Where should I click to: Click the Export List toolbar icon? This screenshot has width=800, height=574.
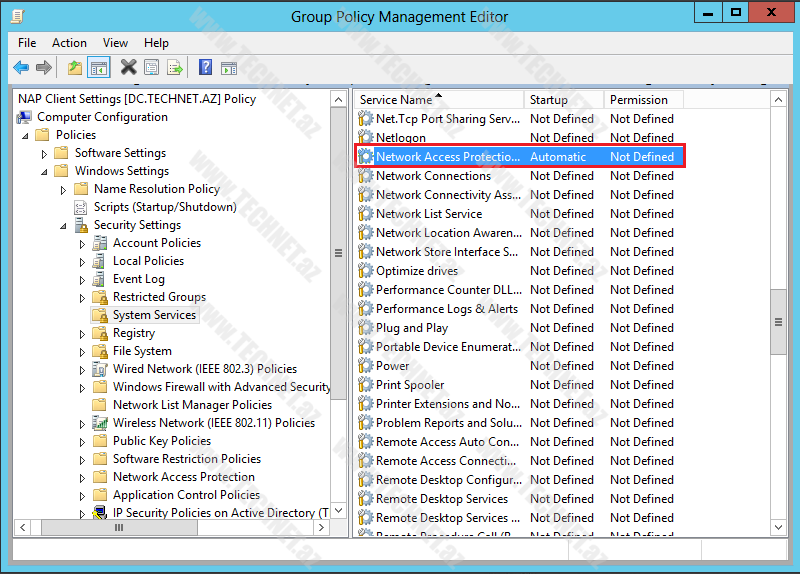[x=175, y=68]
